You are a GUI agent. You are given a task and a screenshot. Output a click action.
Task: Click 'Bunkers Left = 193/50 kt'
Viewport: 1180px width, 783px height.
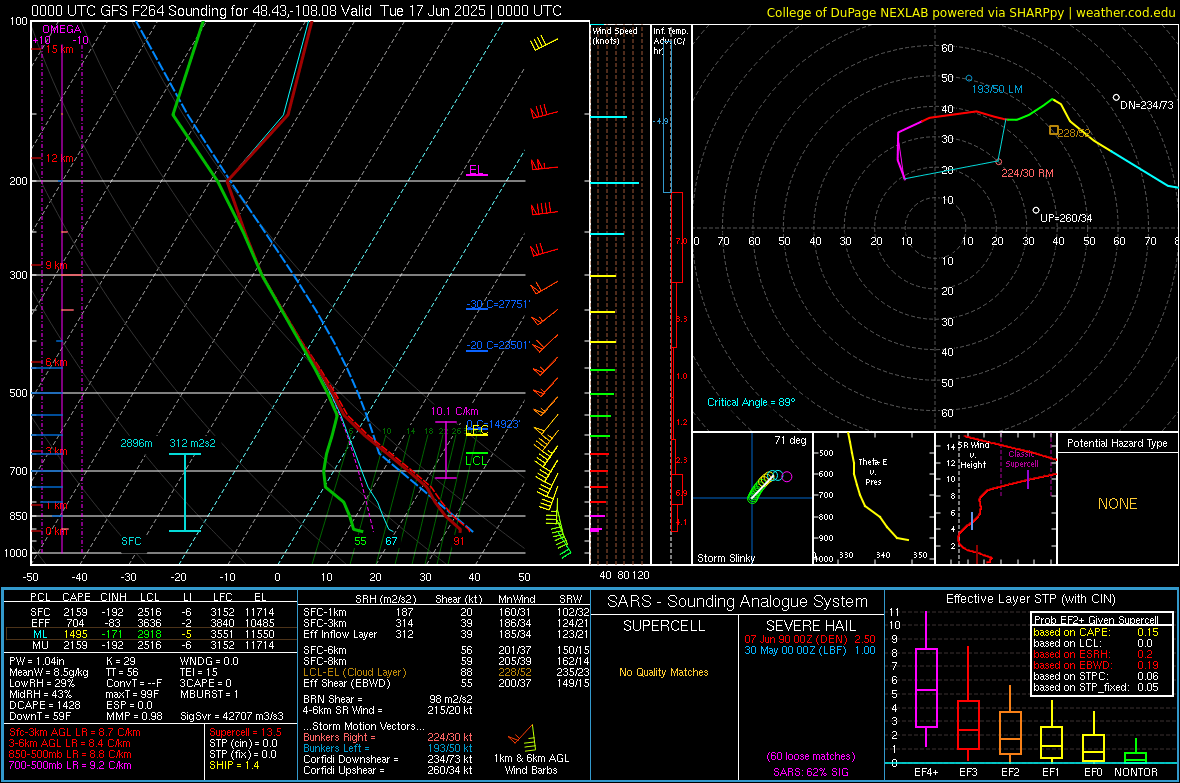pyautogui.click(x=388, y=748)
